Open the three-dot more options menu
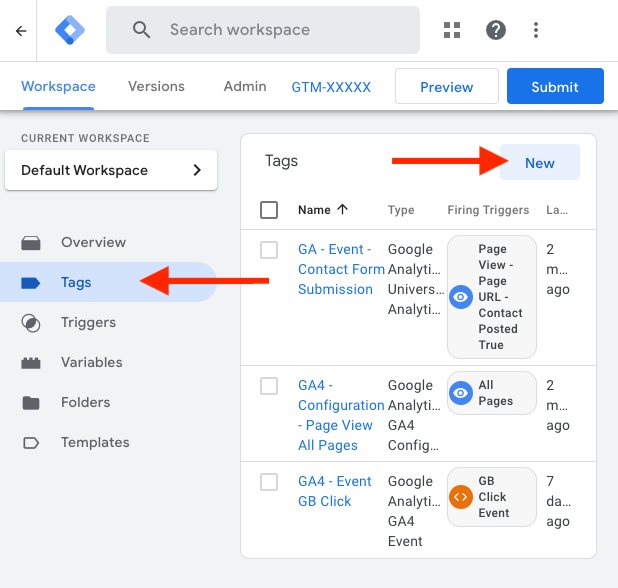Image resolution: width=618 pixels, height=588 pixels. coord(537,30)
